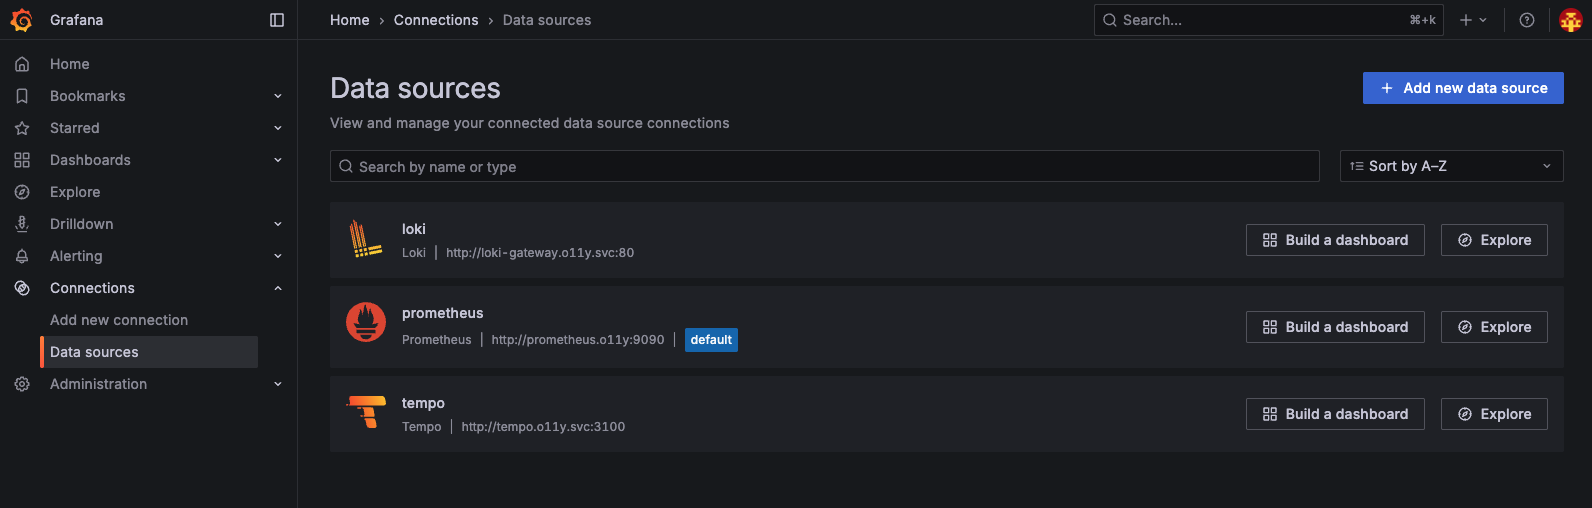
Task: Open the help question mark icon
Action: (1527, 20)
